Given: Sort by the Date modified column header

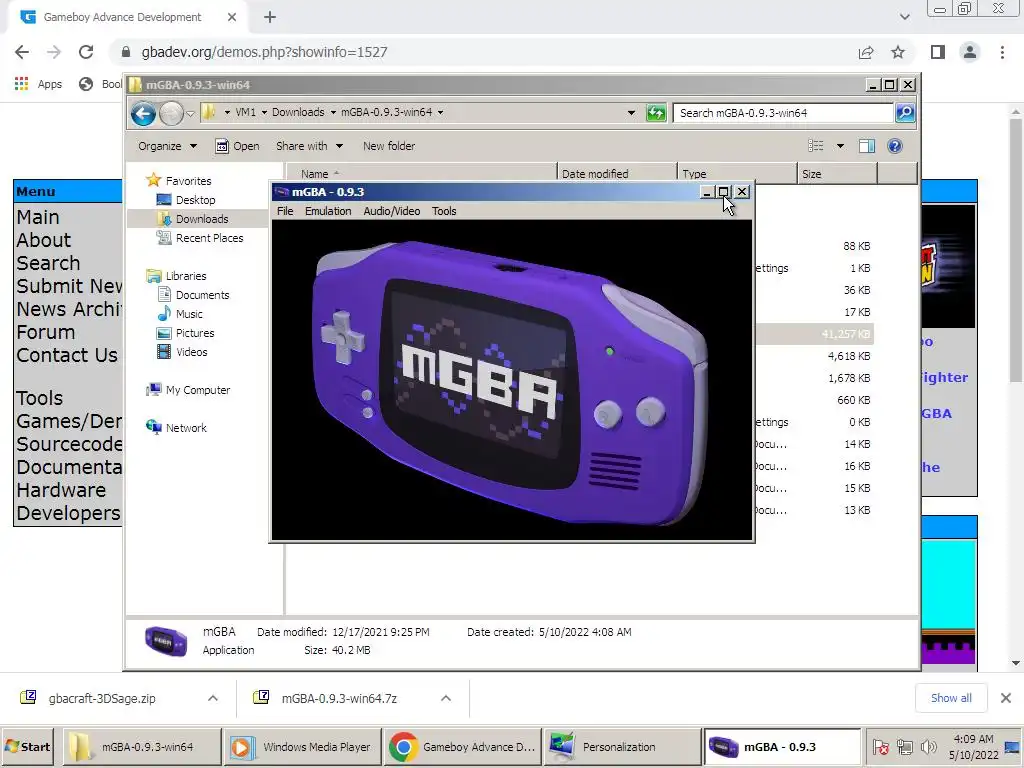Looking at the screenshot, I should pyautogui.click(x=617, y=174).
